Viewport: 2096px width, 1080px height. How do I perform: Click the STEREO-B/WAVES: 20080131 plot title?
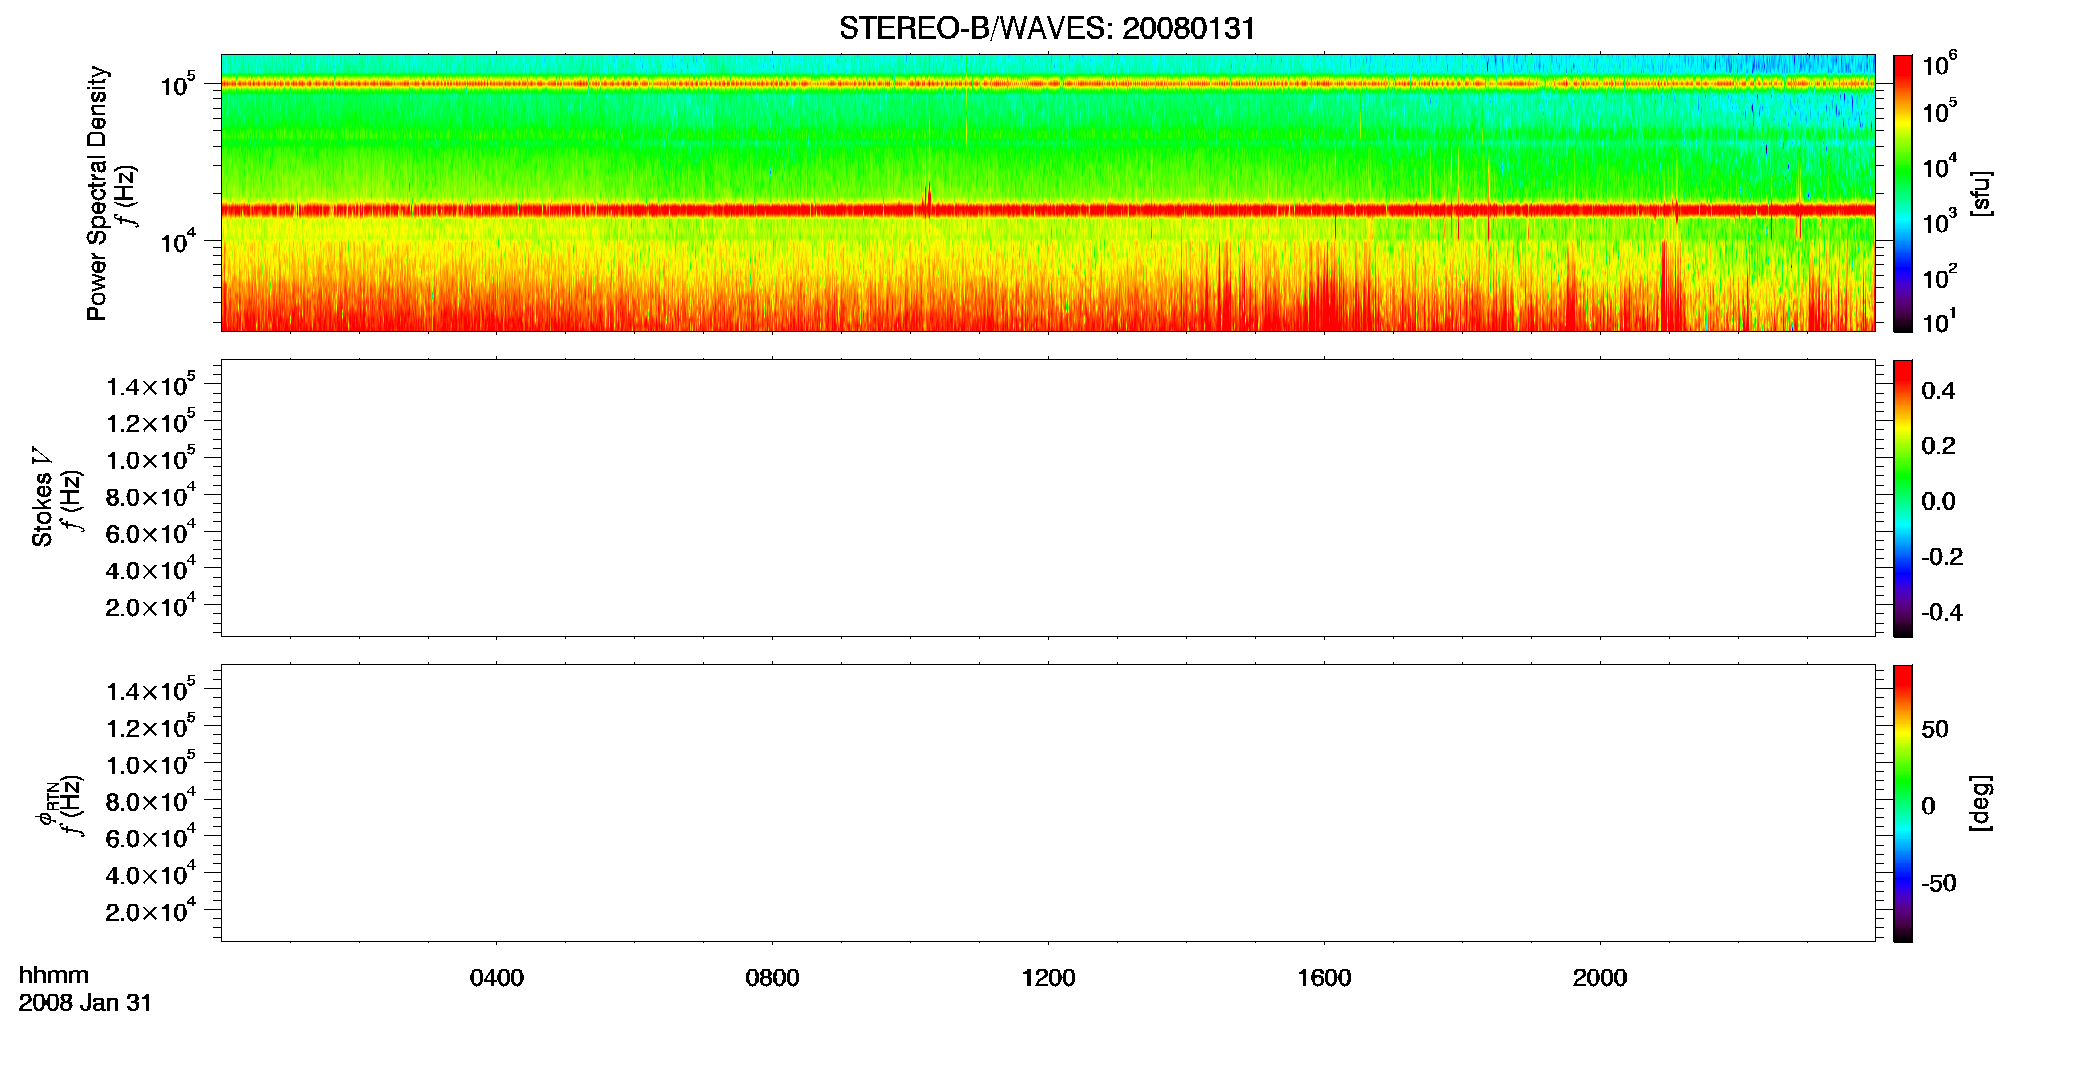point(1047,28)
